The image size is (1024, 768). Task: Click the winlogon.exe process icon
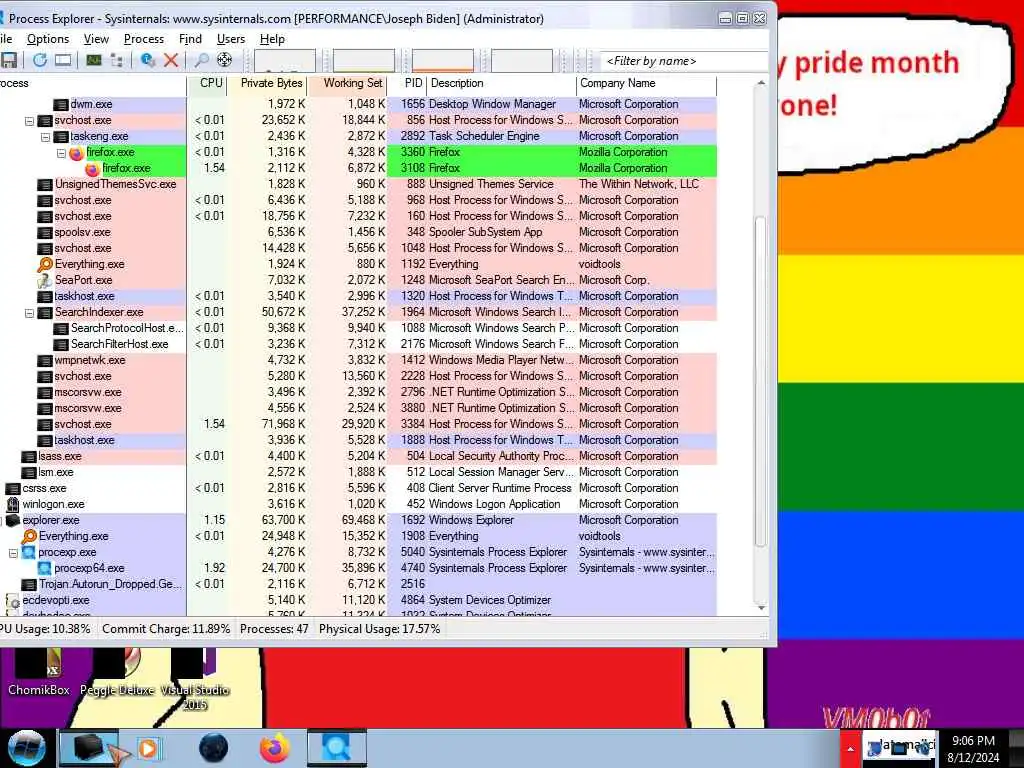pyautogui.click(x=12, y=504)
